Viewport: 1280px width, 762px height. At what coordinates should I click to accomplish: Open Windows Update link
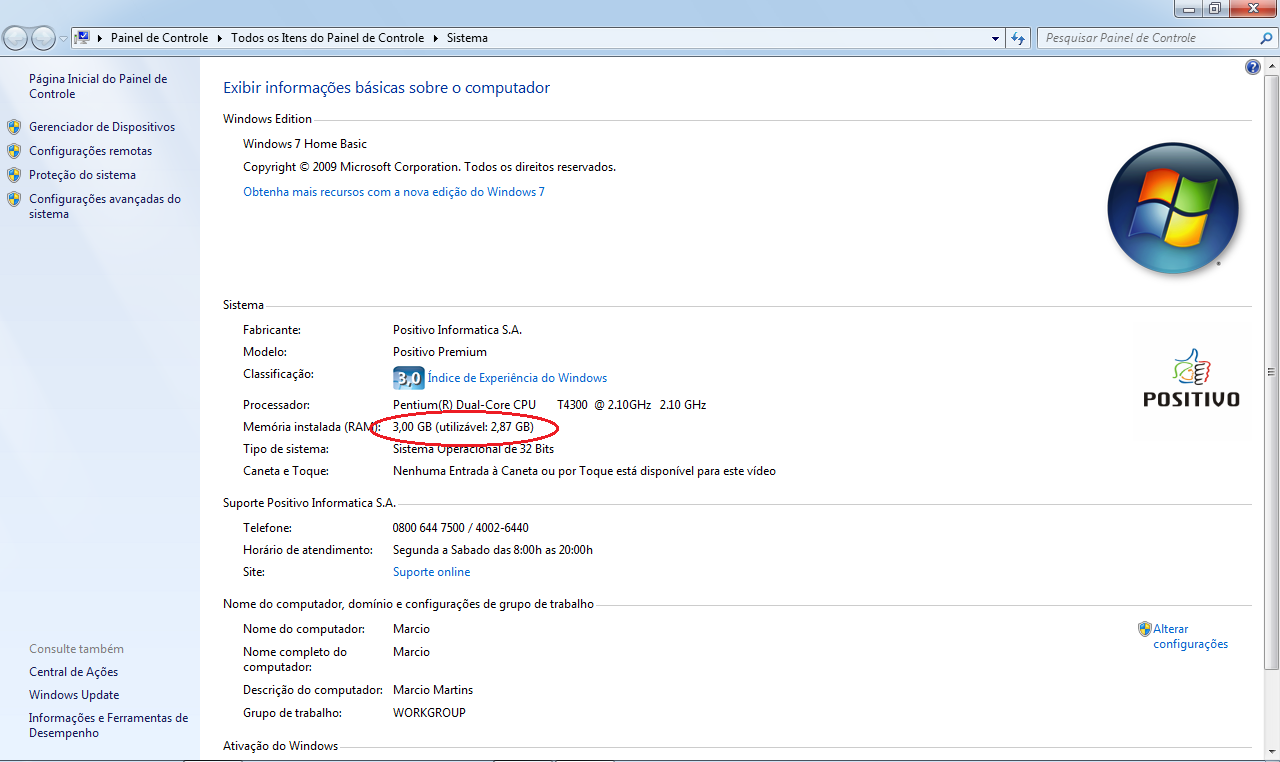pyautogui.click(x=74, y=695)
